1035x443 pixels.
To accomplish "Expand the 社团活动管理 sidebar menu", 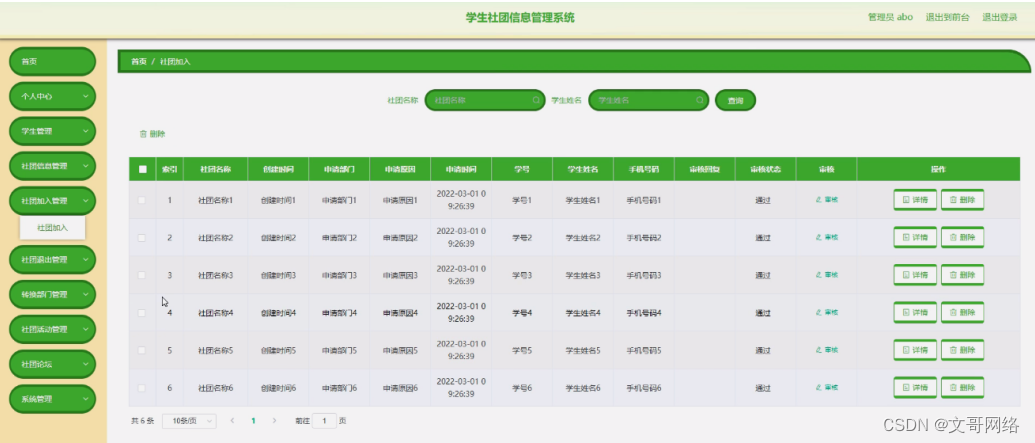I will point(52,329).
